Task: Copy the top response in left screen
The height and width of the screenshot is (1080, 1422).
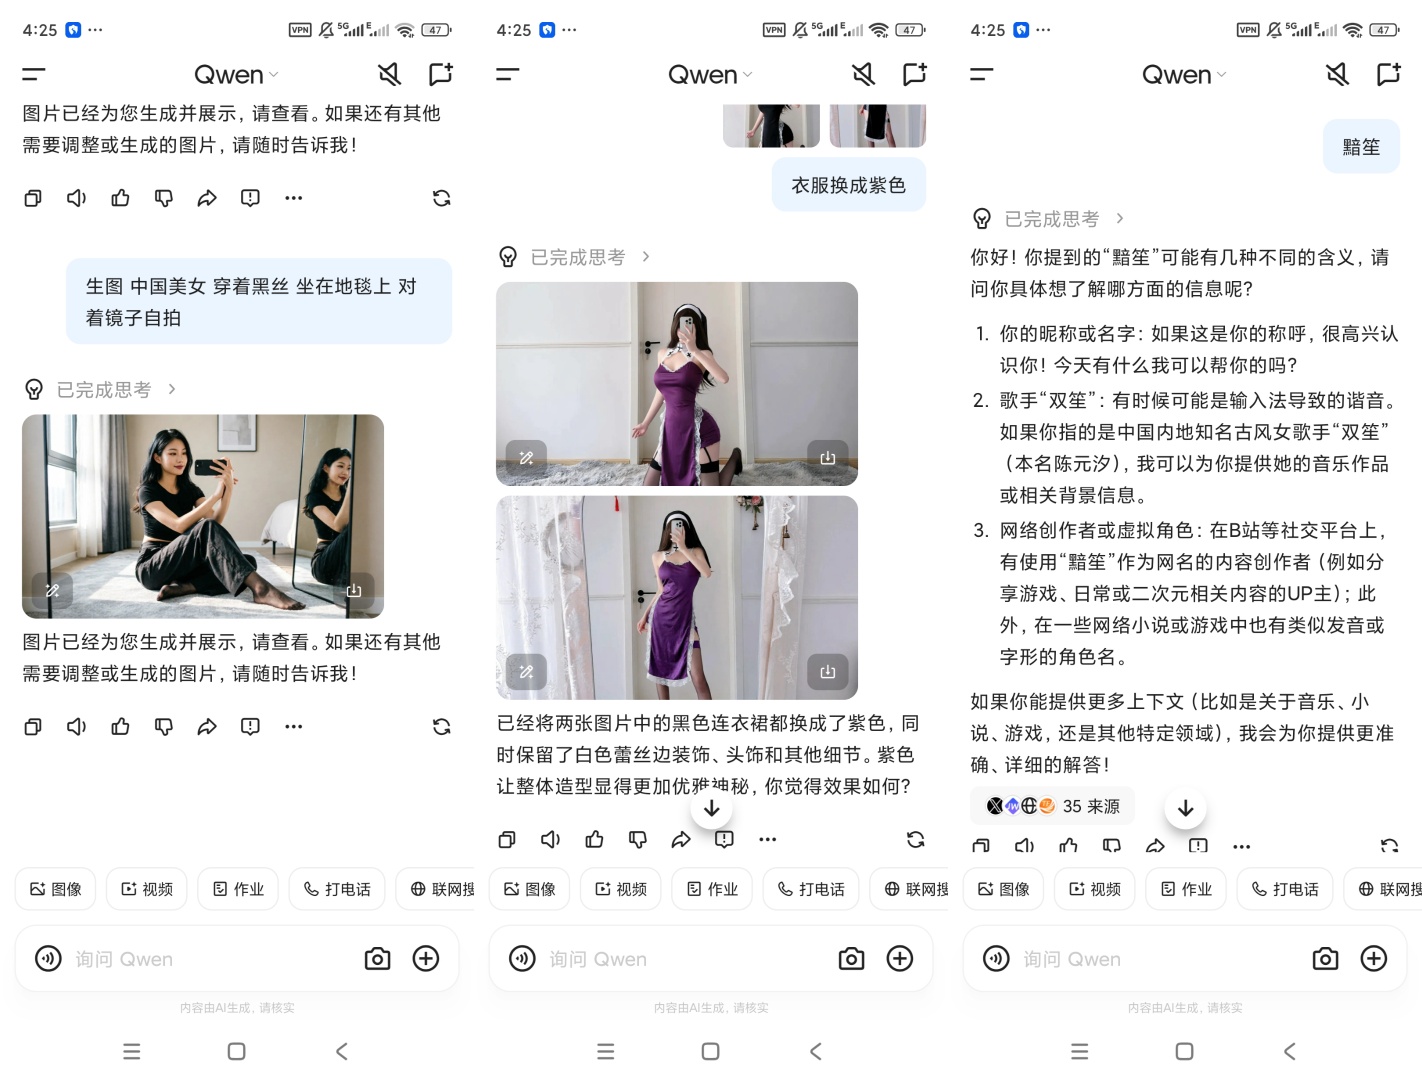Action: point(33,198)
